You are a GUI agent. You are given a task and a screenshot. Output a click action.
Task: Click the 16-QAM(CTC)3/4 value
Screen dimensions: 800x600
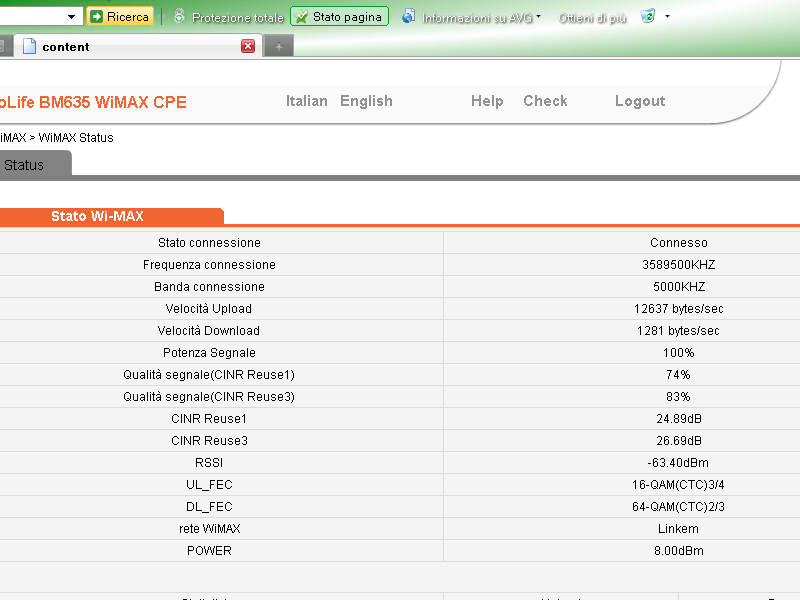pyautogui.click(x=678, y=484)
